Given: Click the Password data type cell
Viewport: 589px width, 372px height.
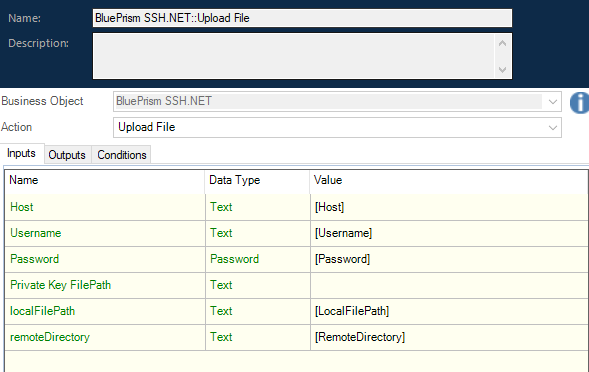Looking at the screenshot, I should tap(258, 259).
